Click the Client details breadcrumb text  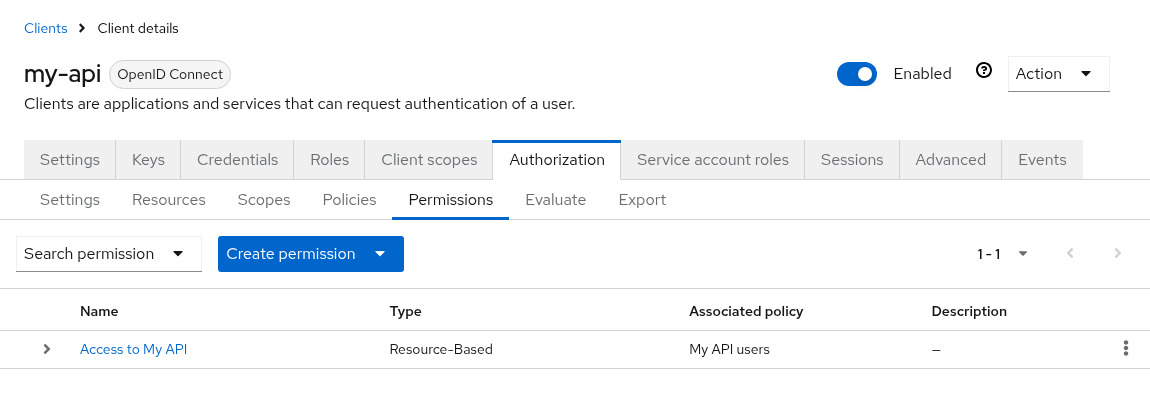138,29
